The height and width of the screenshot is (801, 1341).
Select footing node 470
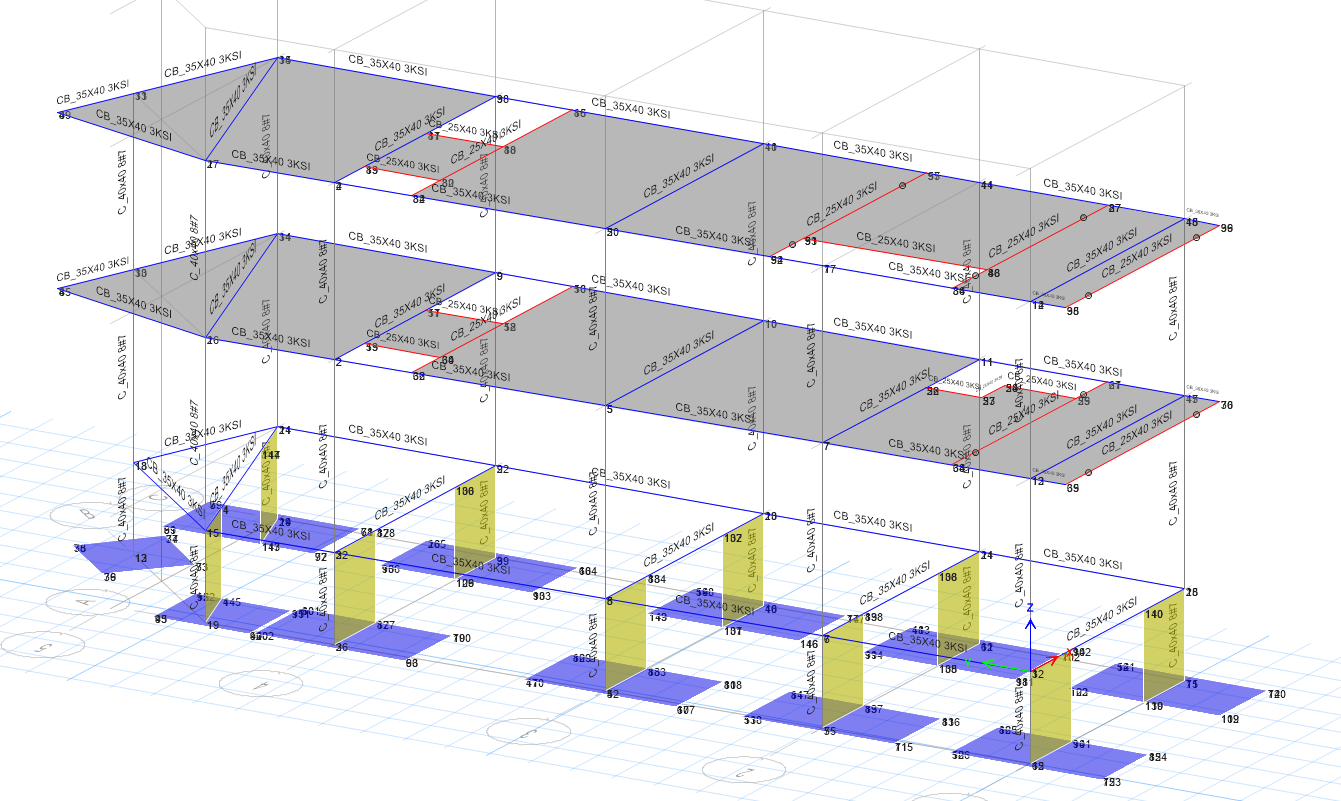535,684
